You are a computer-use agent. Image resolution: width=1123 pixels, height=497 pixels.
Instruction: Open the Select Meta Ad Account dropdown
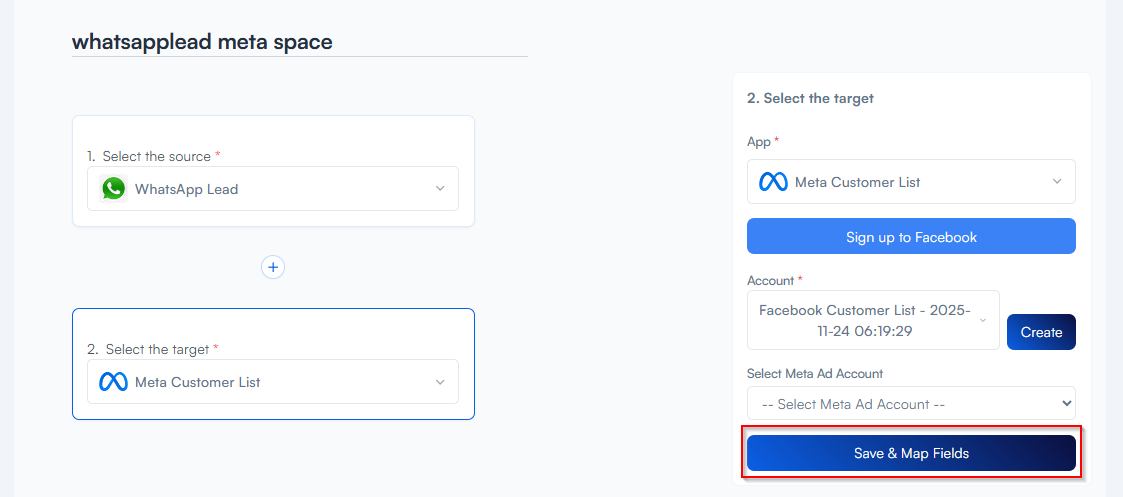point(910,404)
